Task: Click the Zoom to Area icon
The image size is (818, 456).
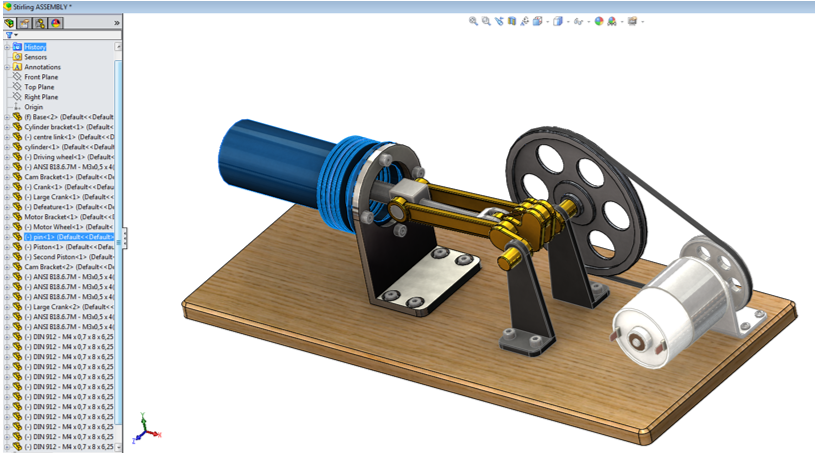Action: pos(486,21)
